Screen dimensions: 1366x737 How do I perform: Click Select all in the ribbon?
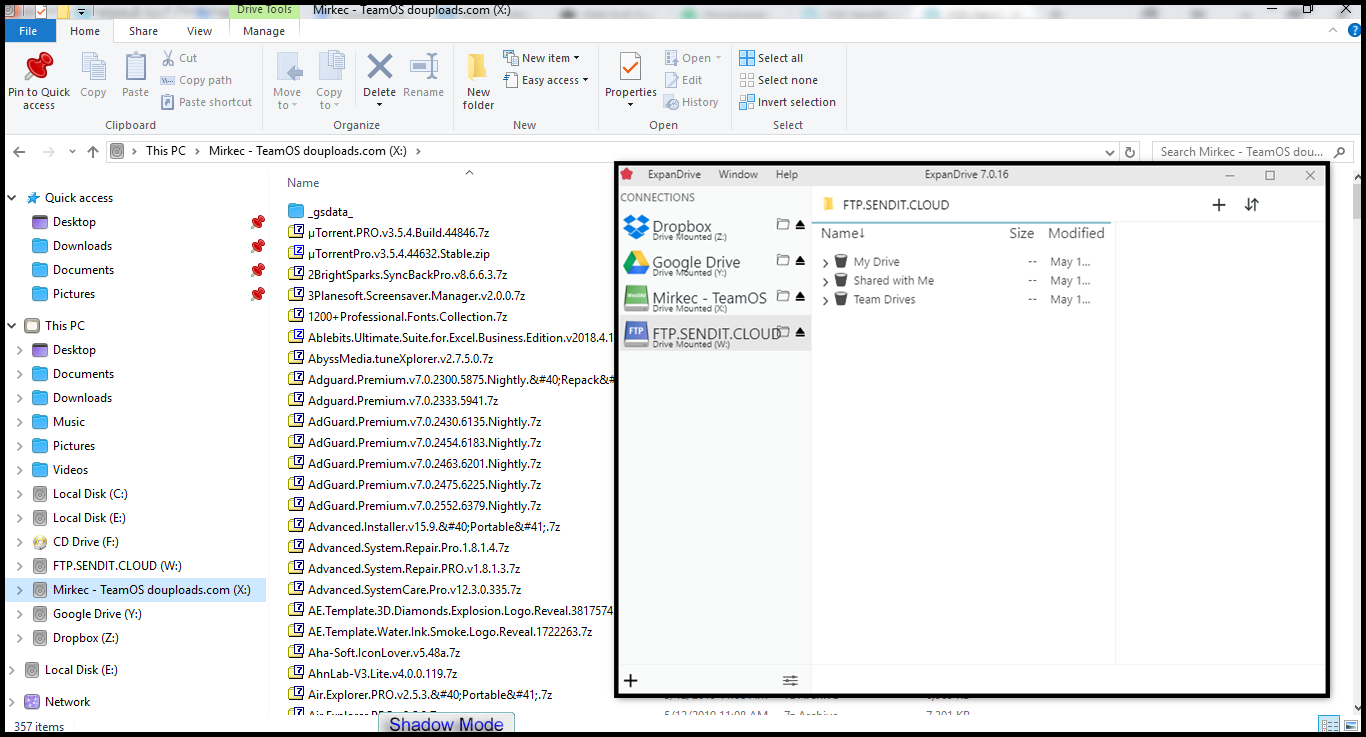[771, 58]
